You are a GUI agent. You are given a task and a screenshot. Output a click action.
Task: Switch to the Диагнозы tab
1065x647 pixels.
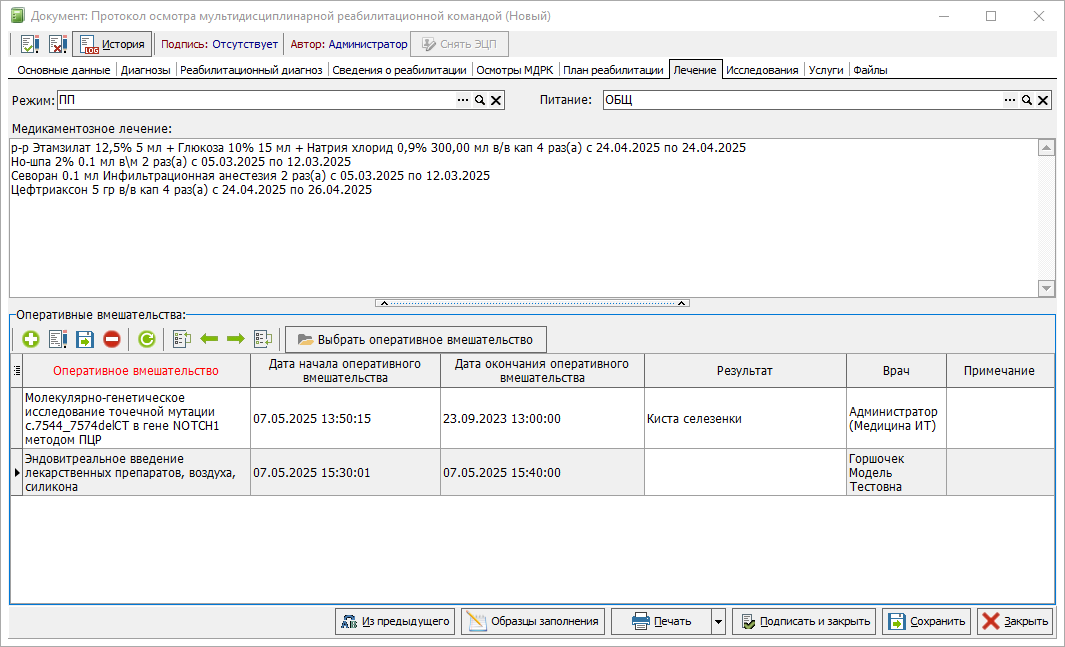(x=145, y=70)
